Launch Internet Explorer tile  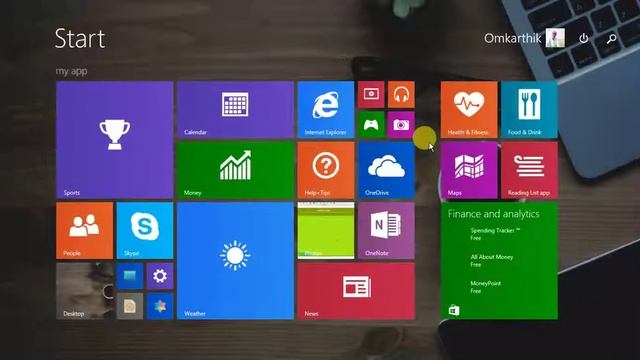click(x=326, y=109)
